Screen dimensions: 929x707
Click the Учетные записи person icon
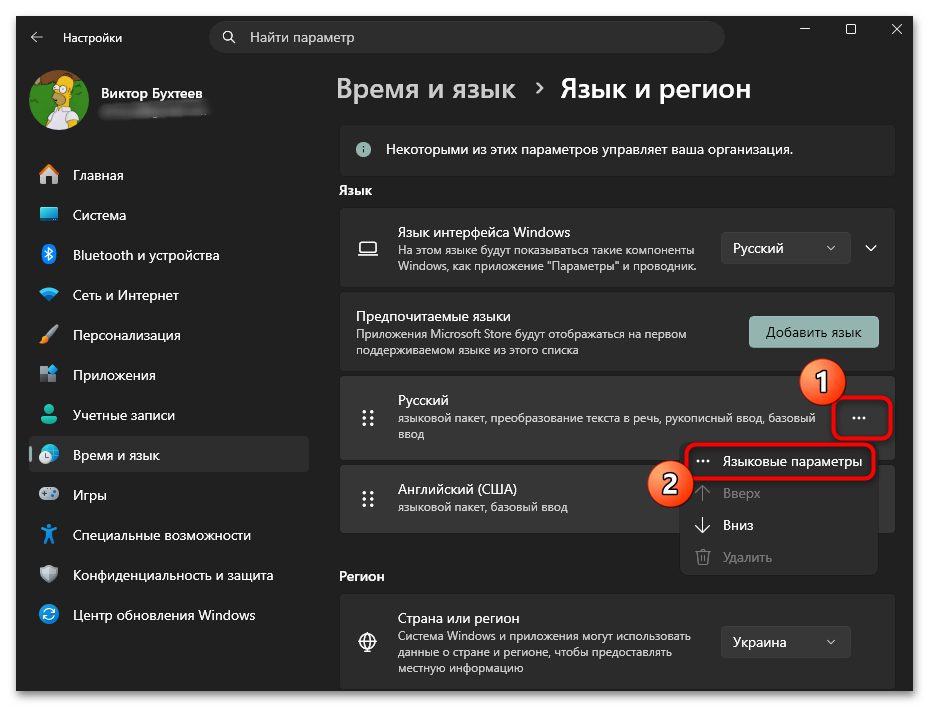click(x=49, y=415)
